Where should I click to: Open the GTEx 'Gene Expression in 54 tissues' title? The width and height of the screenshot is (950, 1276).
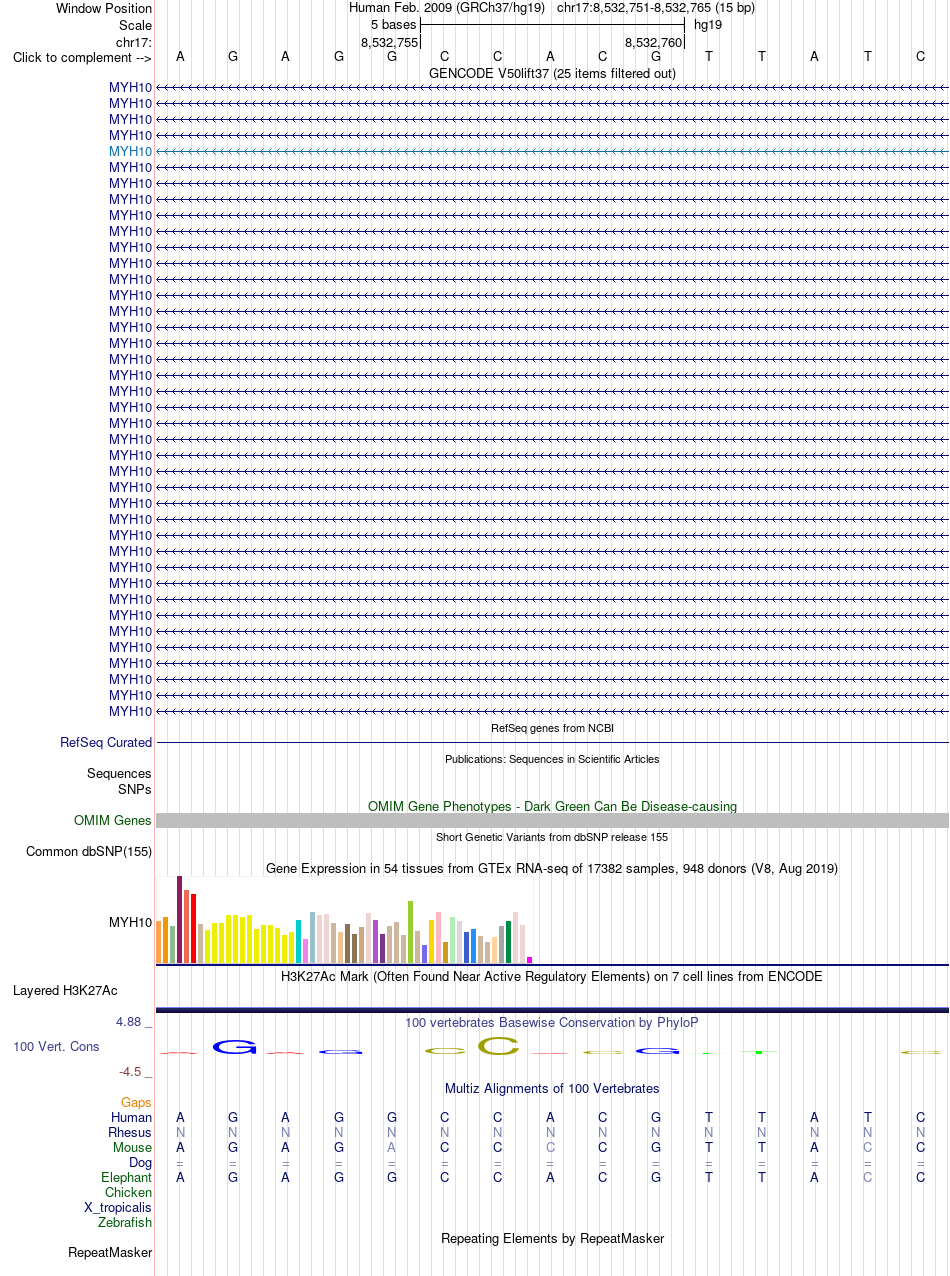[552, 869]
